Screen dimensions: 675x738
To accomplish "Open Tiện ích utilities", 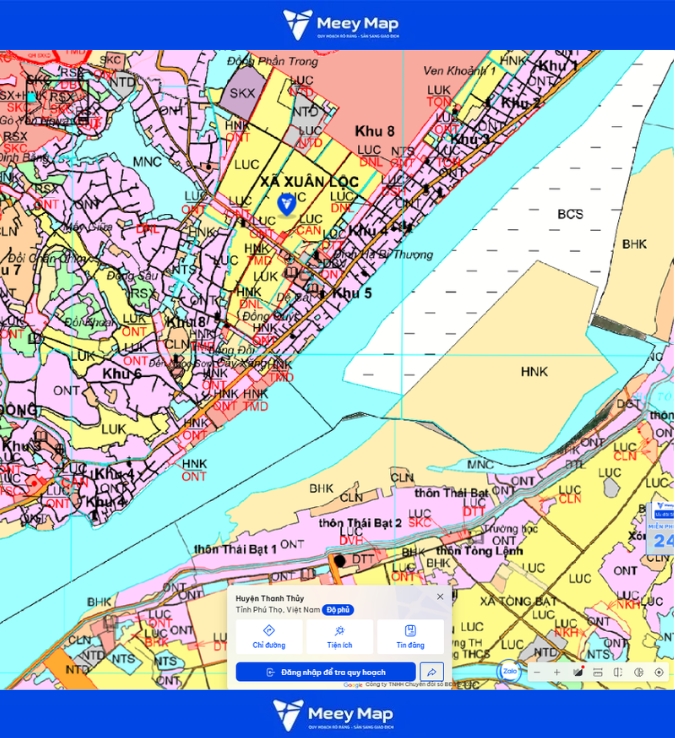I will (x=339, y=636).
